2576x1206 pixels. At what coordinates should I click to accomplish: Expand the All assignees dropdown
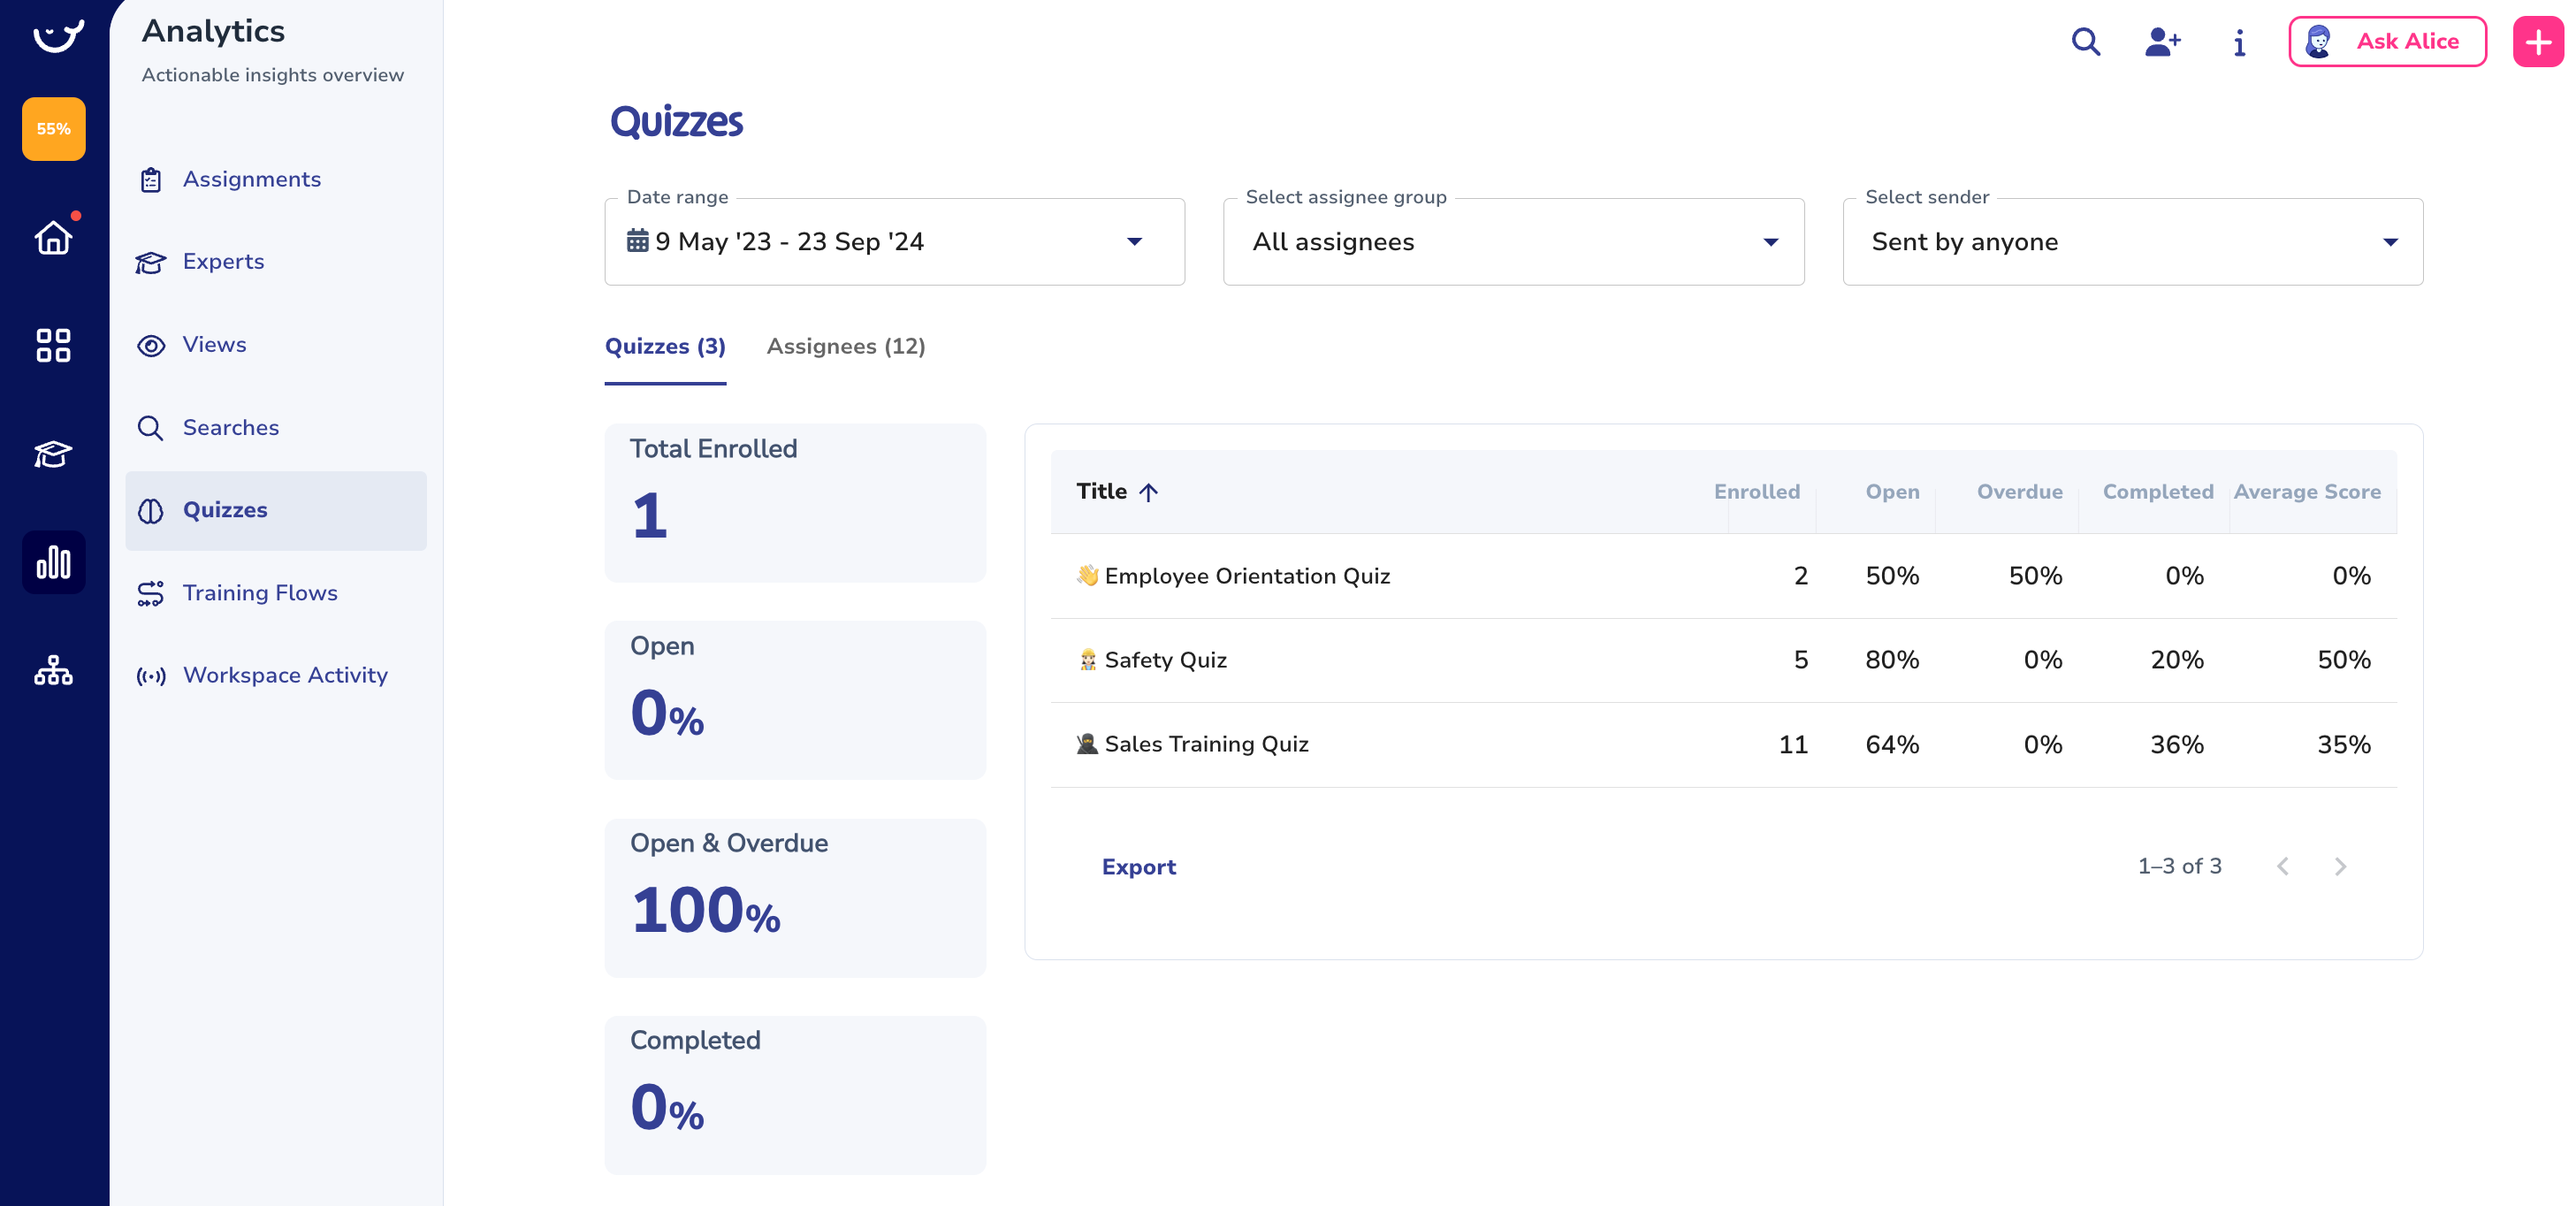(x=1513, y=242)
